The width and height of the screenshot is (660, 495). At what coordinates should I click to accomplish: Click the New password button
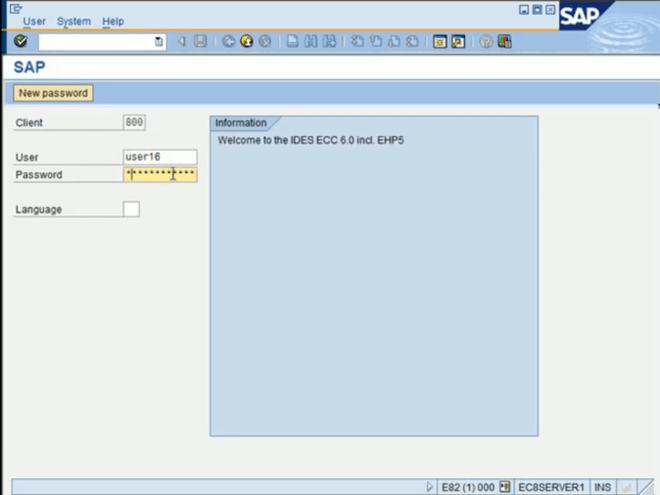click(53, 93)
